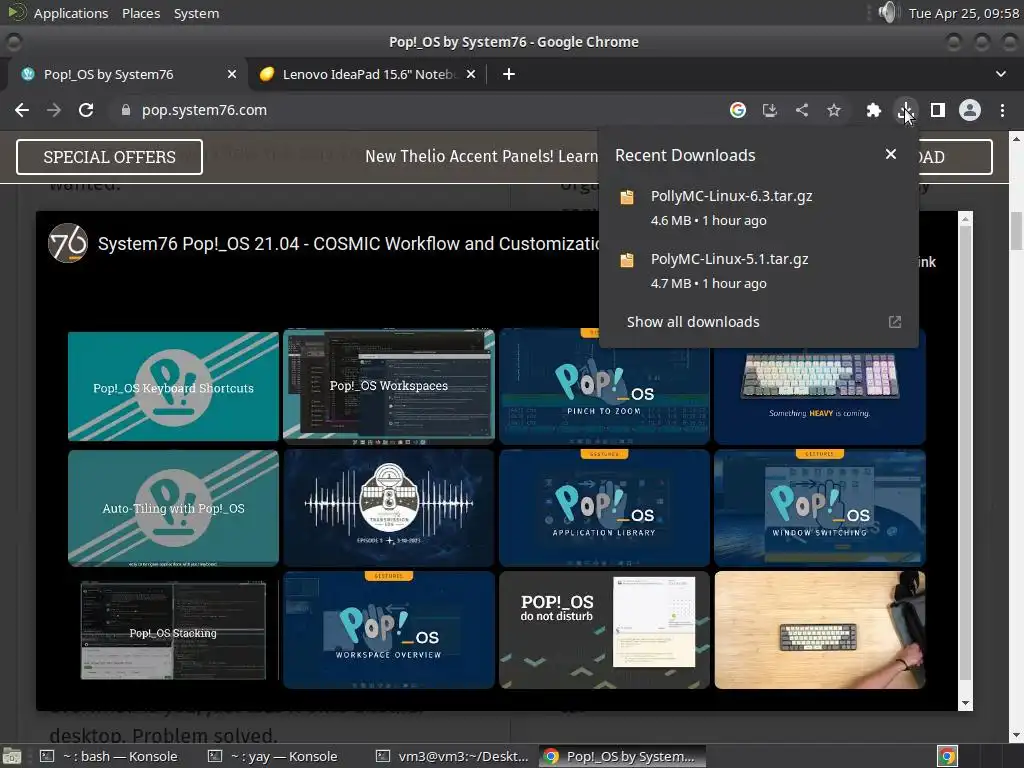The image size is (1024, 768).
Task: Select Pop!_OS Workspaces video thumbnail
Action: click(x=389, y=387)
